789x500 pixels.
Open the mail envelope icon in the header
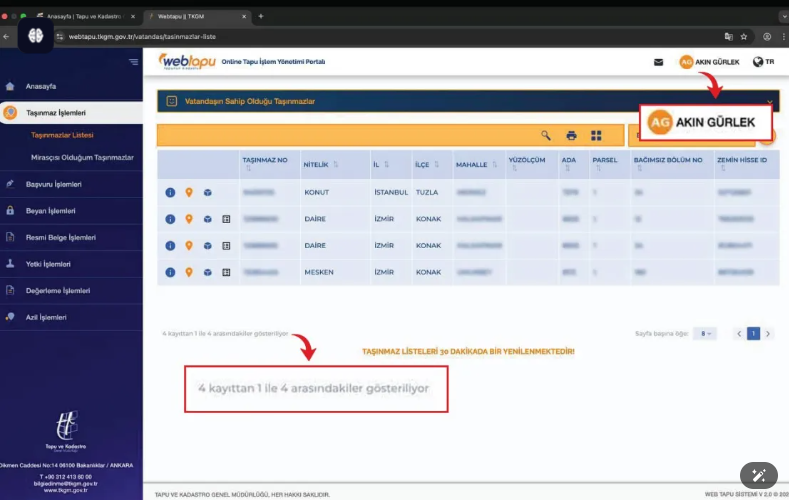click(x=658, y=62)
